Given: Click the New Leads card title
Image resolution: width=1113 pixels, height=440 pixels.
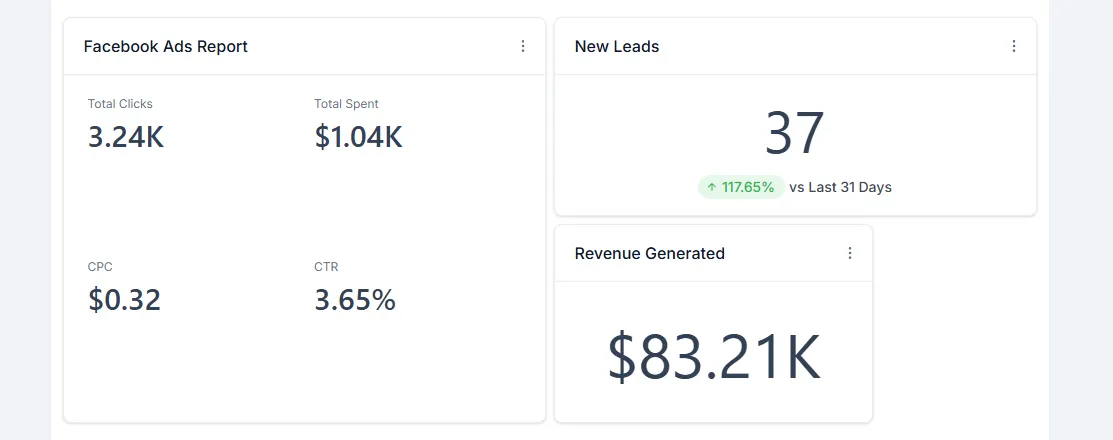Looking at the screenshot, I should (x=617, y=46).
